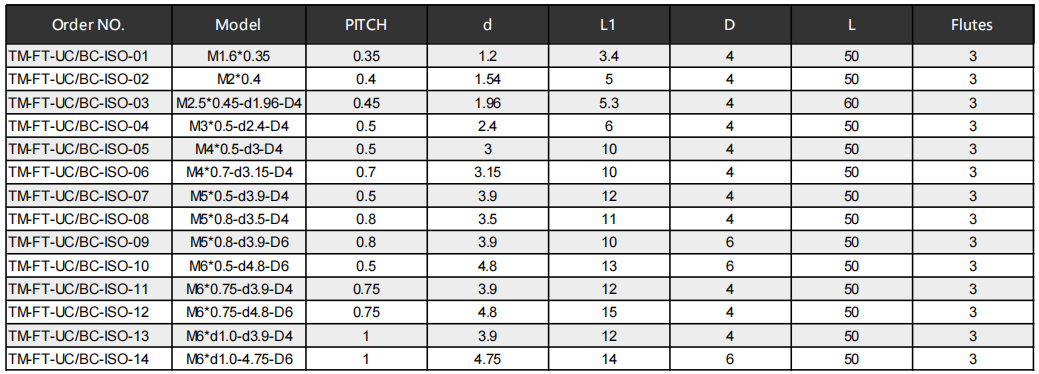Select the L value 60
The image size is (1039, 374).
851,103
